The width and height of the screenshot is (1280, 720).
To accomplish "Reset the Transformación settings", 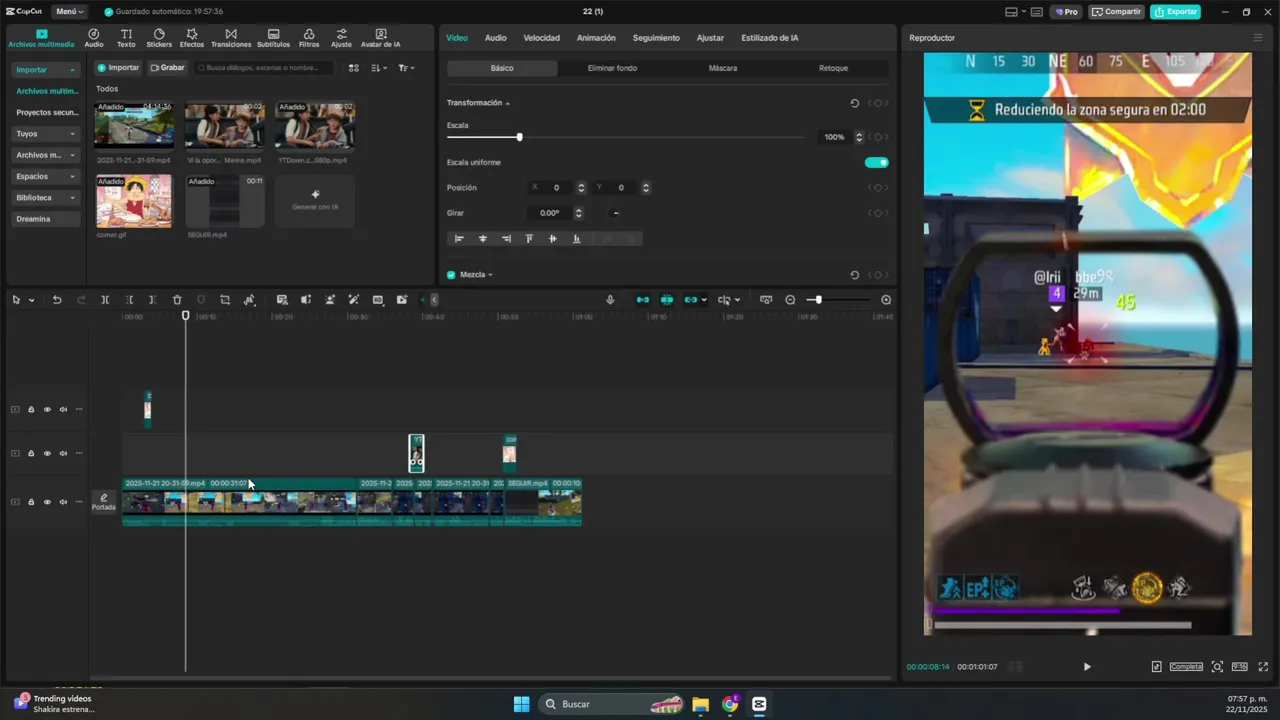I will click(854, 103).
